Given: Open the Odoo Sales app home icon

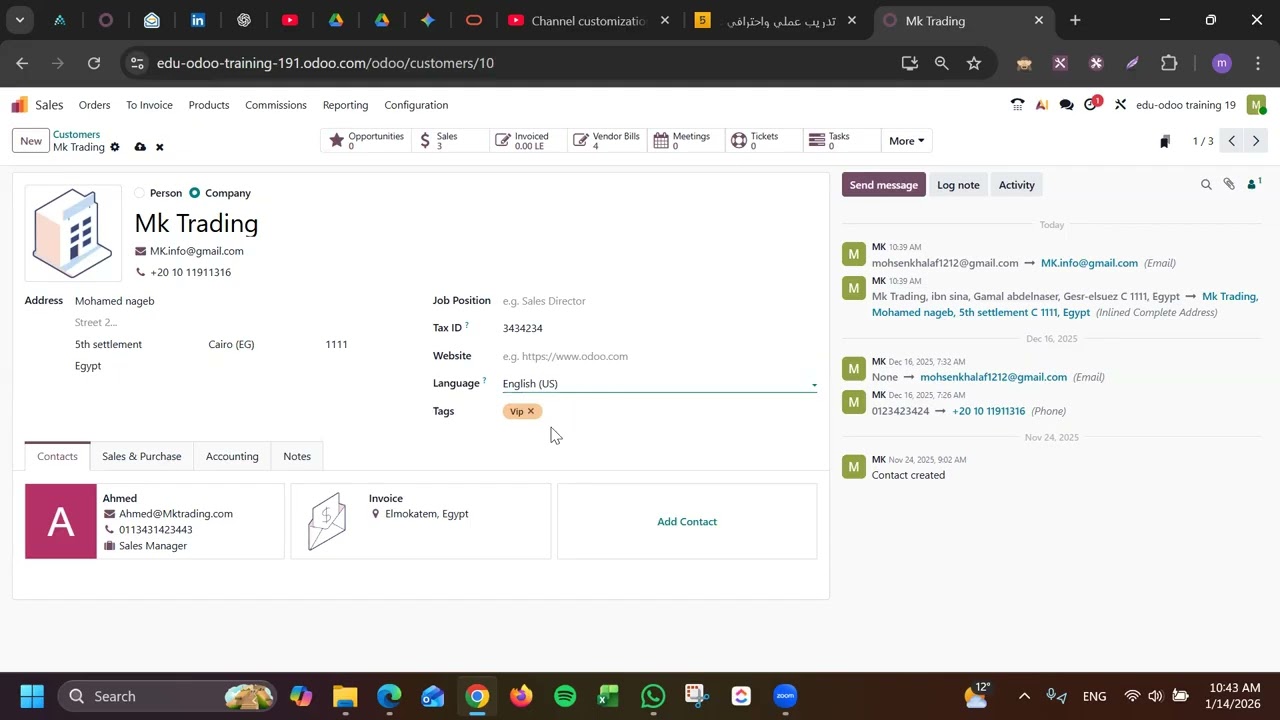Looking at the screenshot, I should (x=20, y=105).
